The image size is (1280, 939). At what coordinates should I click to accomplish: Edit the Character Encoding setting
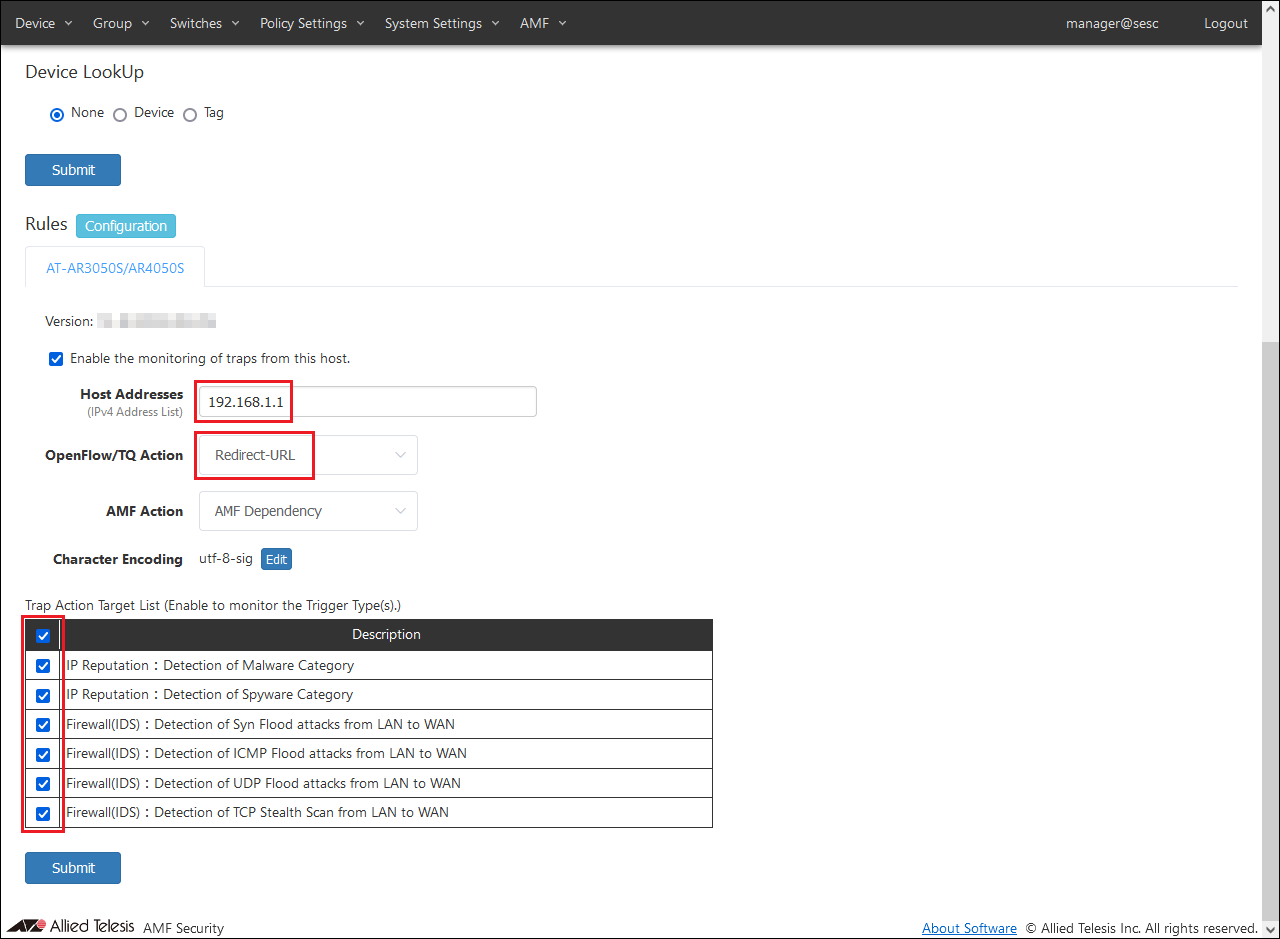point(276,560)
